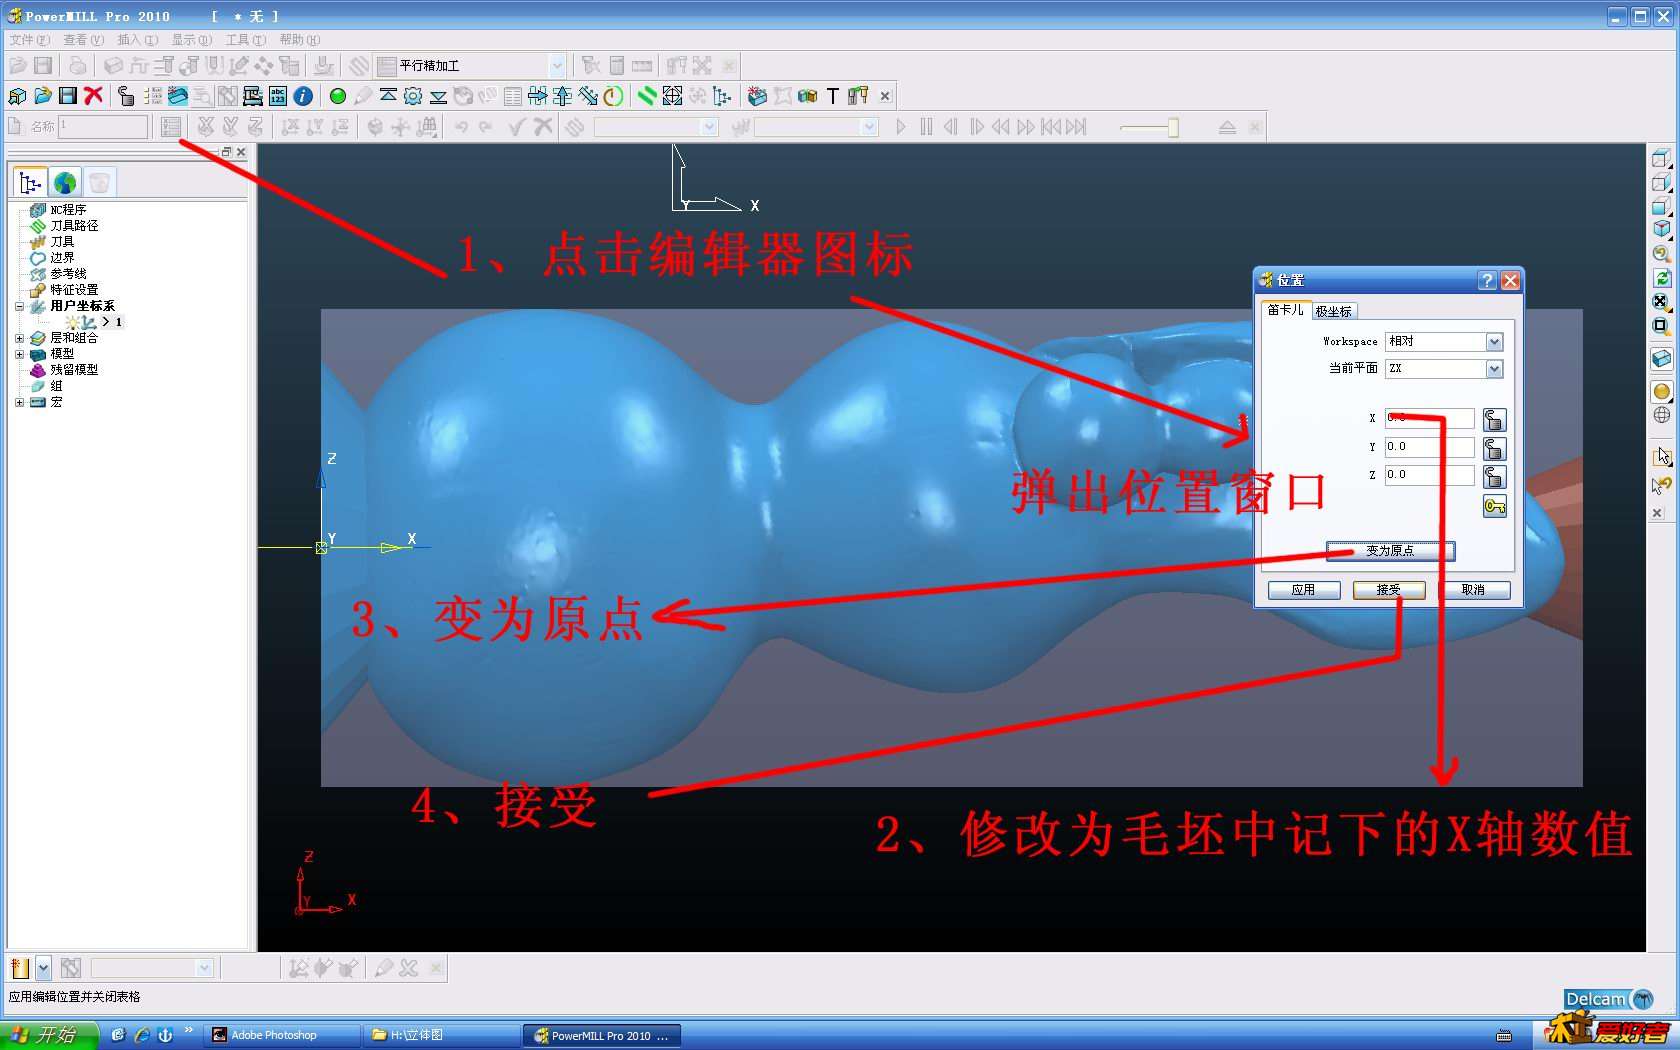Click the refresh view icon on right toolbar
The width and height of the screenshot is (1680, 1050).
click(x=1661, y=278)
